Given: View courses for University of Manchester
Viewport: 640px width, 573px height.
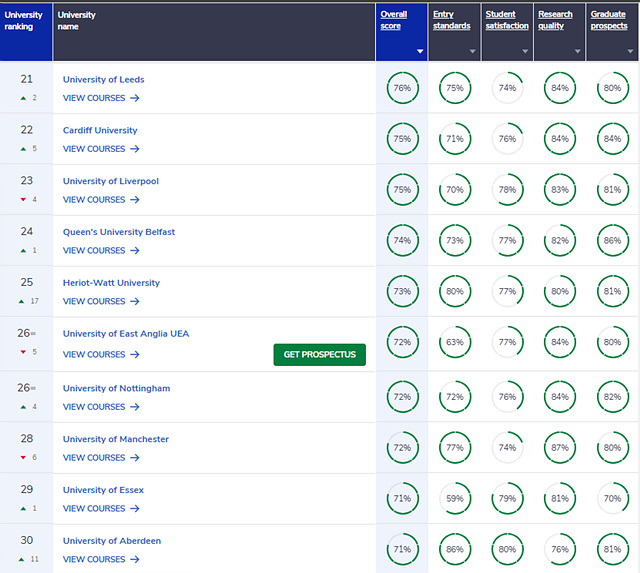Looking at the screenshot, I should pyautogui.click(x=101, y=458).
